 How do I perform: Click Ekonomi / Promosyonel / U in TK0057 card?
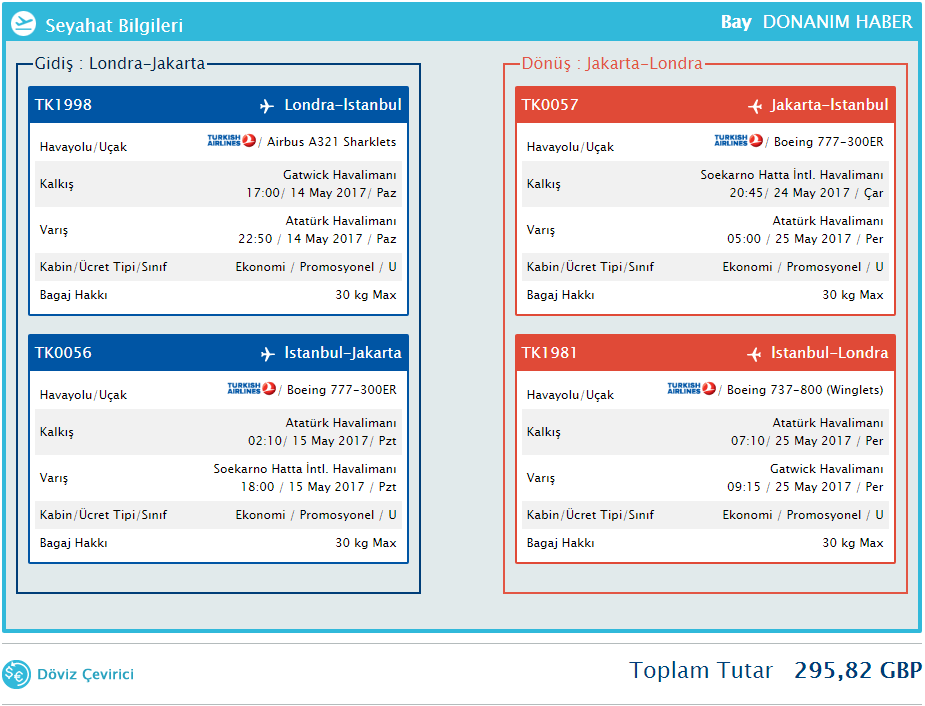point(803,267)
